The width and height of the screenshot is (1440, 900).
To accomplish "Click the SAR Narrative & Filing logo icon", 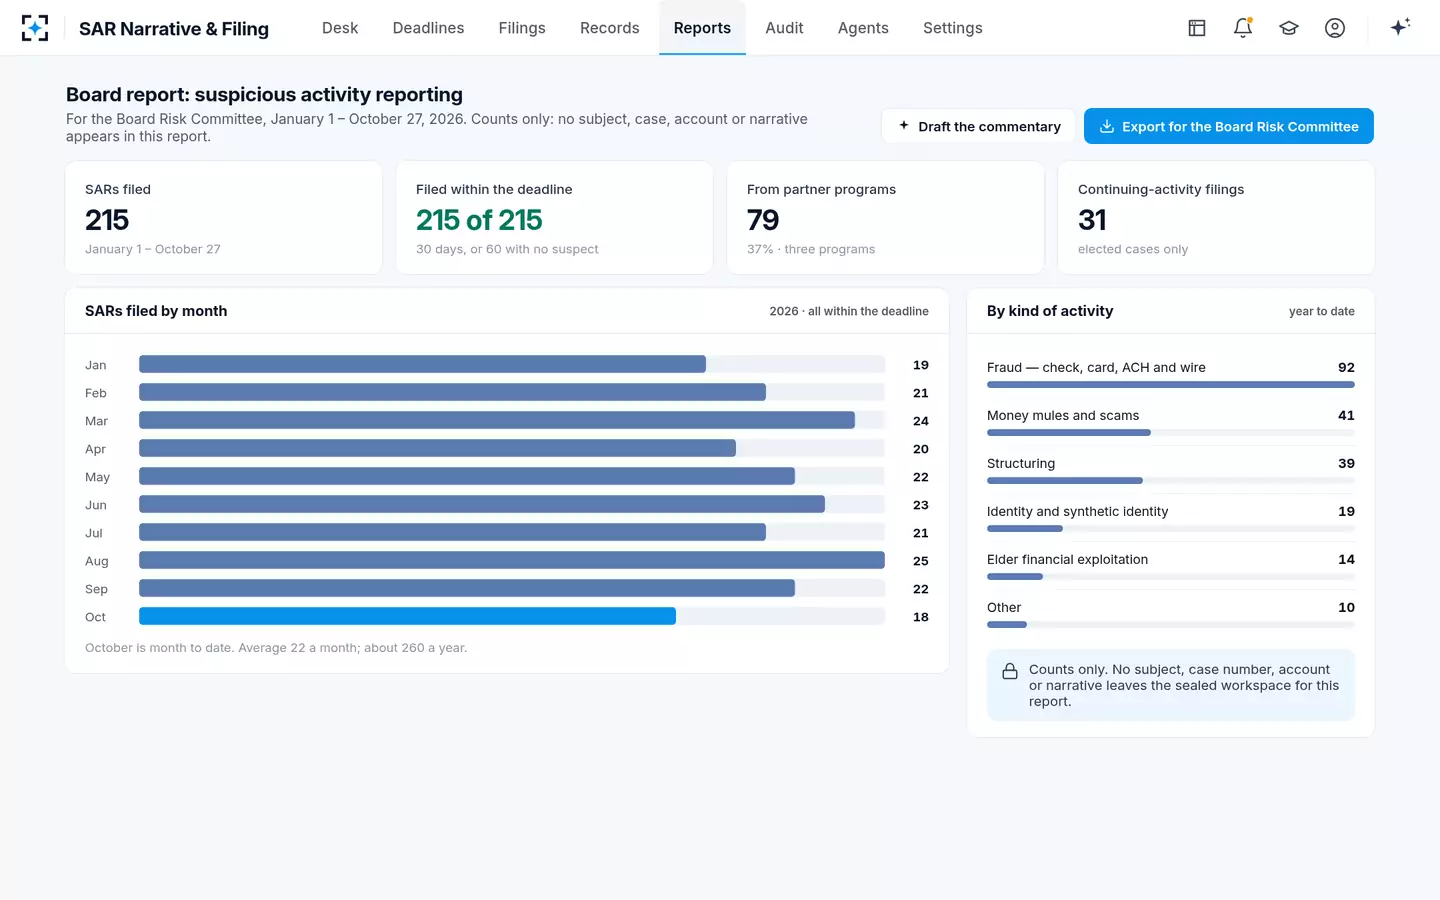I will click(x=35, y=28).
